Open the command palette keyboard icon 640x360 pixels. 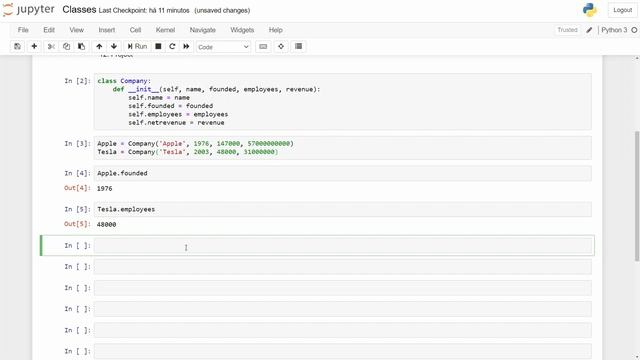[x=263, y=47]
